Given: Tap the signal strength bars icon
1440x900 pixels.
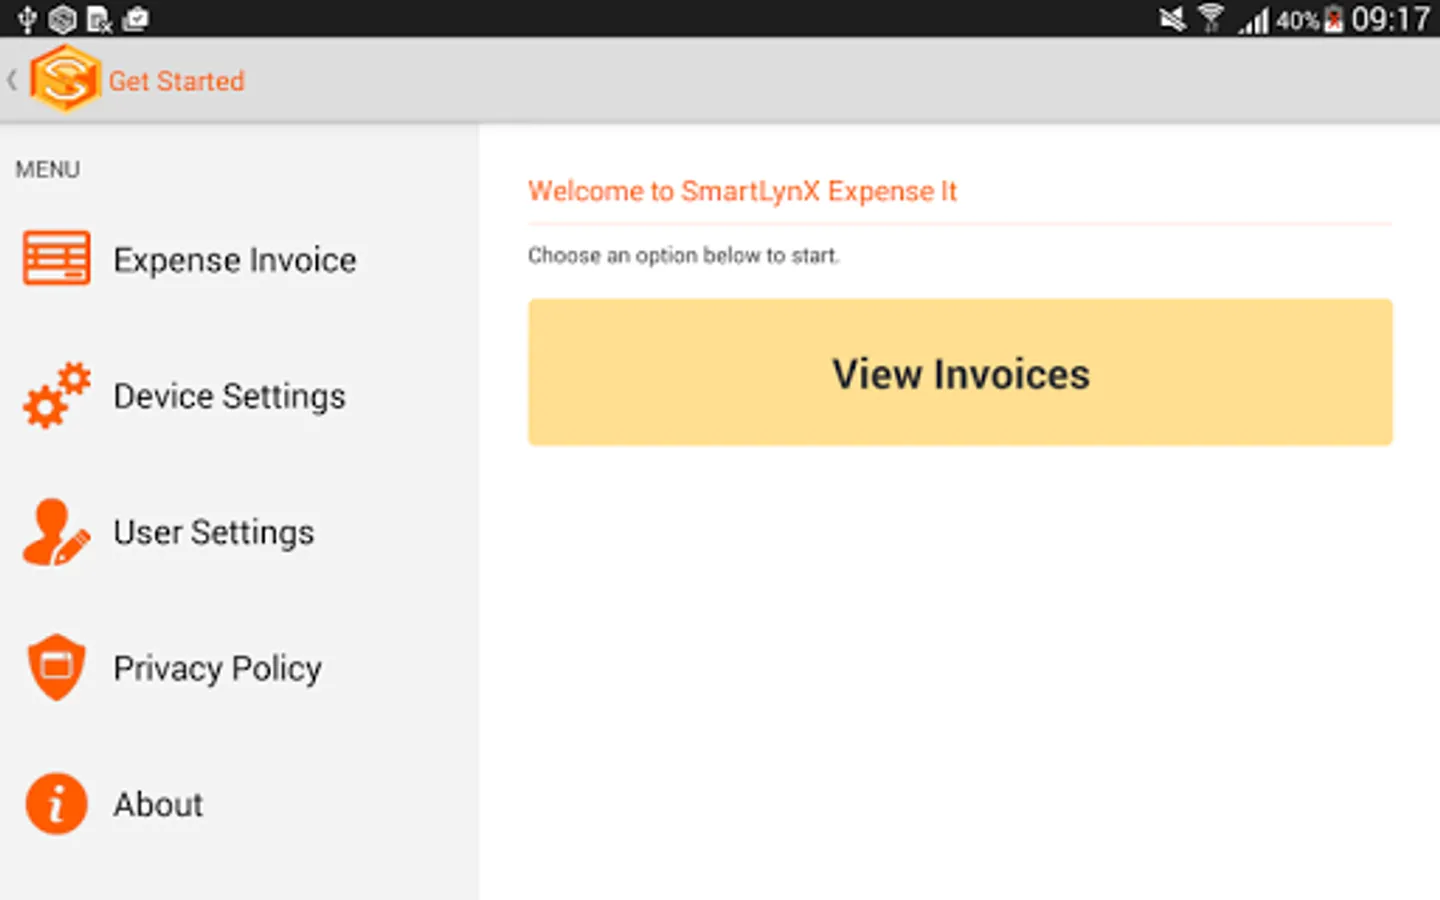Looking at the screenshot, I should (x=1254, y=20).
